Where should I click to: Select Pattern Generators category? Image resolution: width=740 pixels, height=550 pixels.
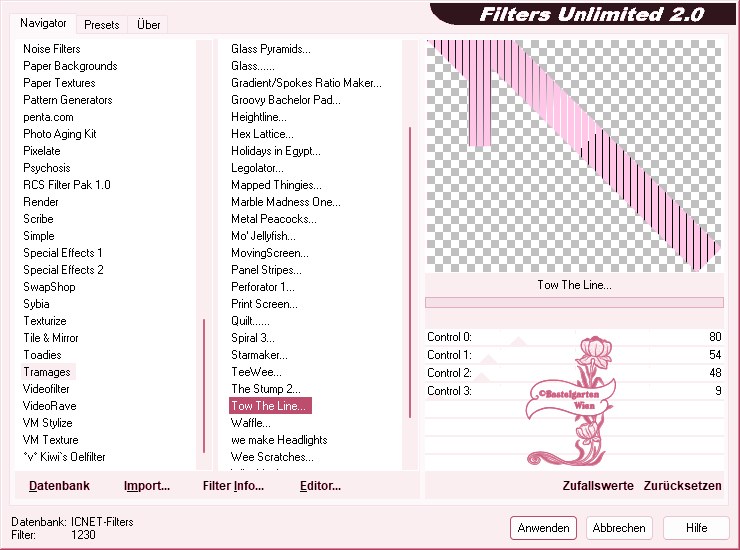[x=68, y=100]
